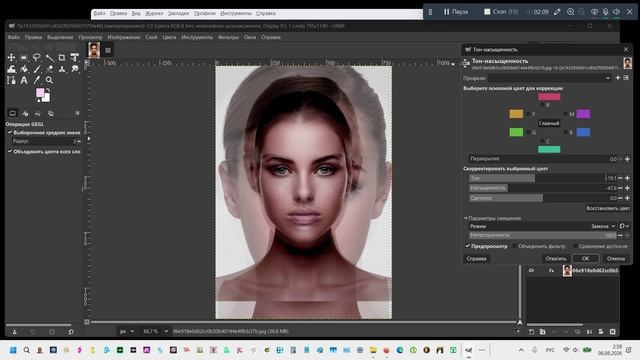The height and width of the screenshot is (360, 640).
Task: Click the delete layer icon in layers panel
Action: 613,332
